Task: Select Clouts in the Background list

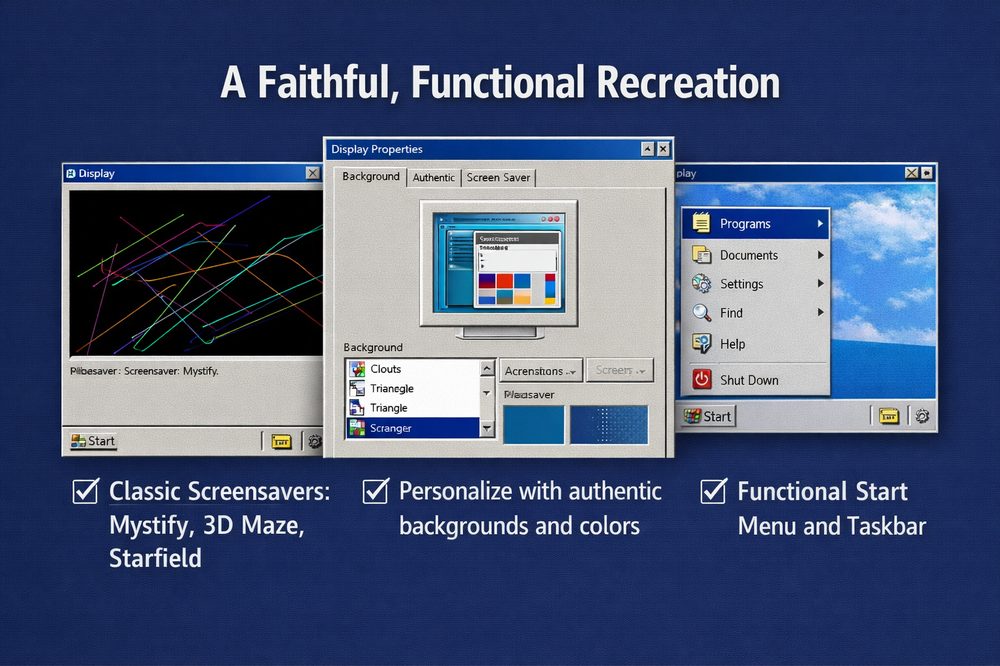Action: click(x=413, y=369)
